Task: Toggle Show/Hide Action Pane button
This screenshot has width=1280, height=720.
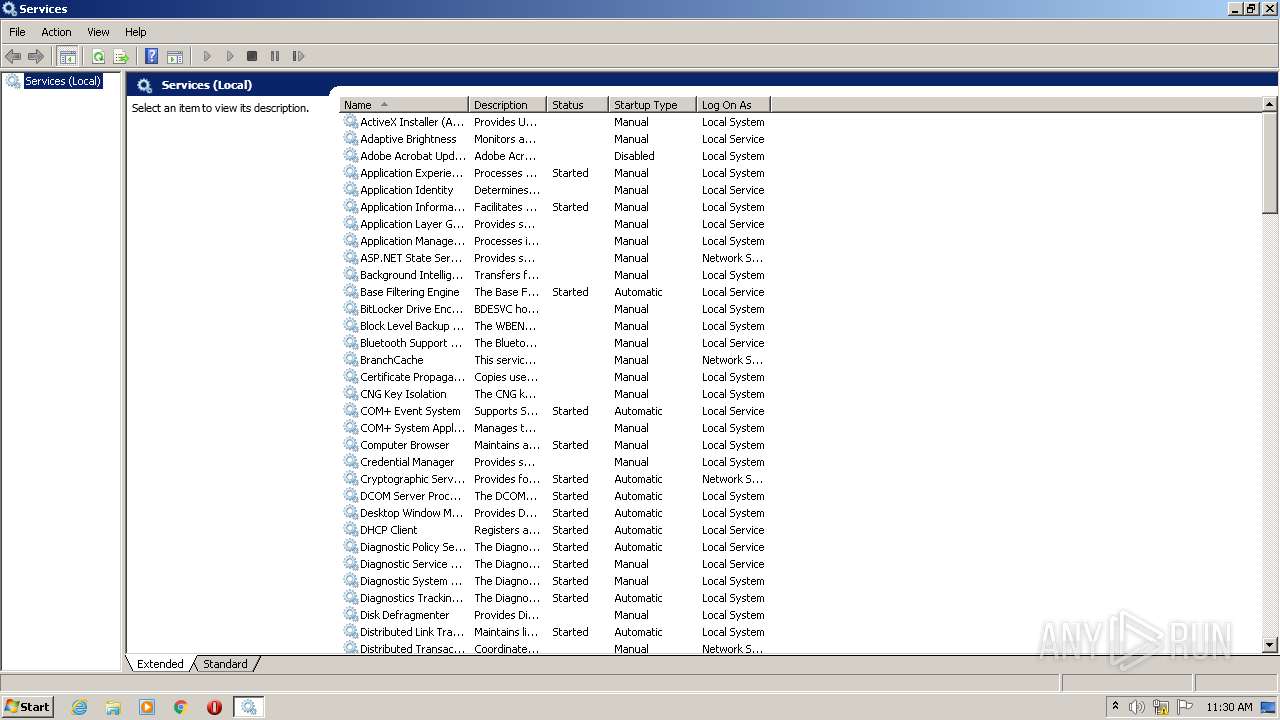Action: 175,57
